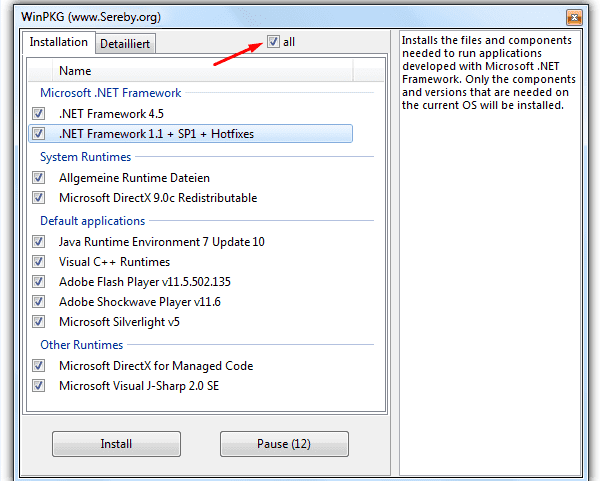The width and height of the screenshot is (600, 481).
Task: Uncheck Java Runtime Environment 7 Update 10
Action: tap(38, 241)
